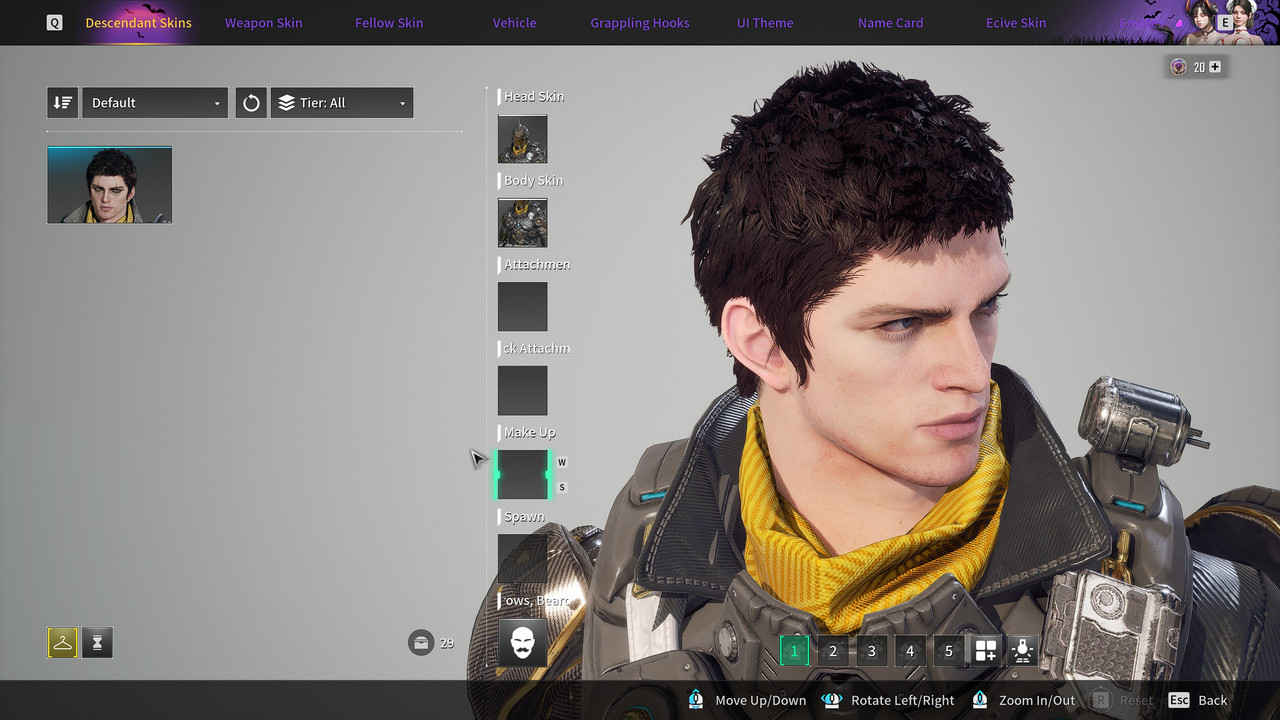The height and width of the screenshot is (720, 1280).
Task: Click the Zoom In/Out mouse hint
Action: [1023, 700]
